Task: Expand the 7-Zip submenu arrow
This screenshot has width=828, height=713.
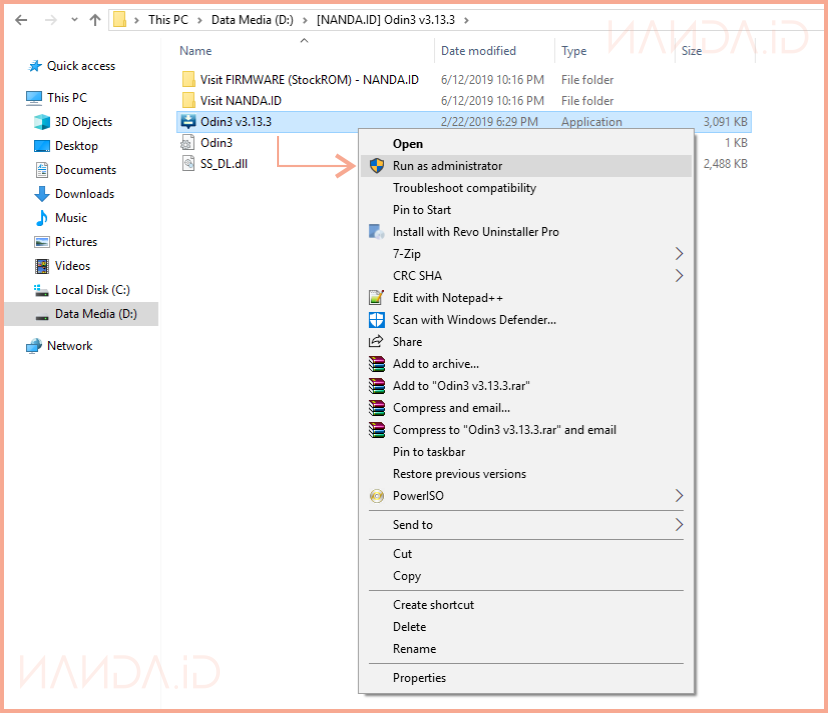Action: [679, 254]
